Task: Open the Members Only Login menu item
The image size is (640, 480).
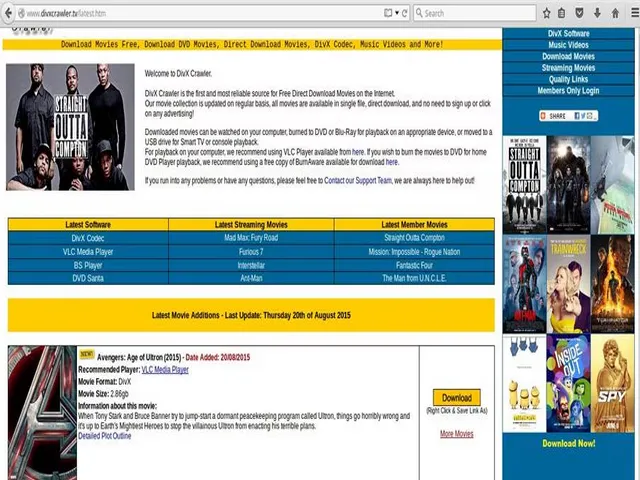Action: click(x=568, y=90)
